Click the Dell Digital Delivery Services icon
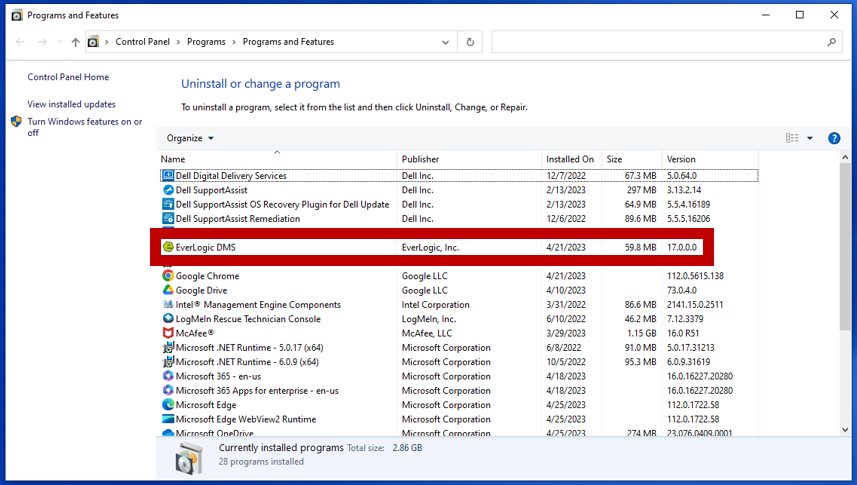The height and width of the screenshot is (485, 857). point(168,176)
